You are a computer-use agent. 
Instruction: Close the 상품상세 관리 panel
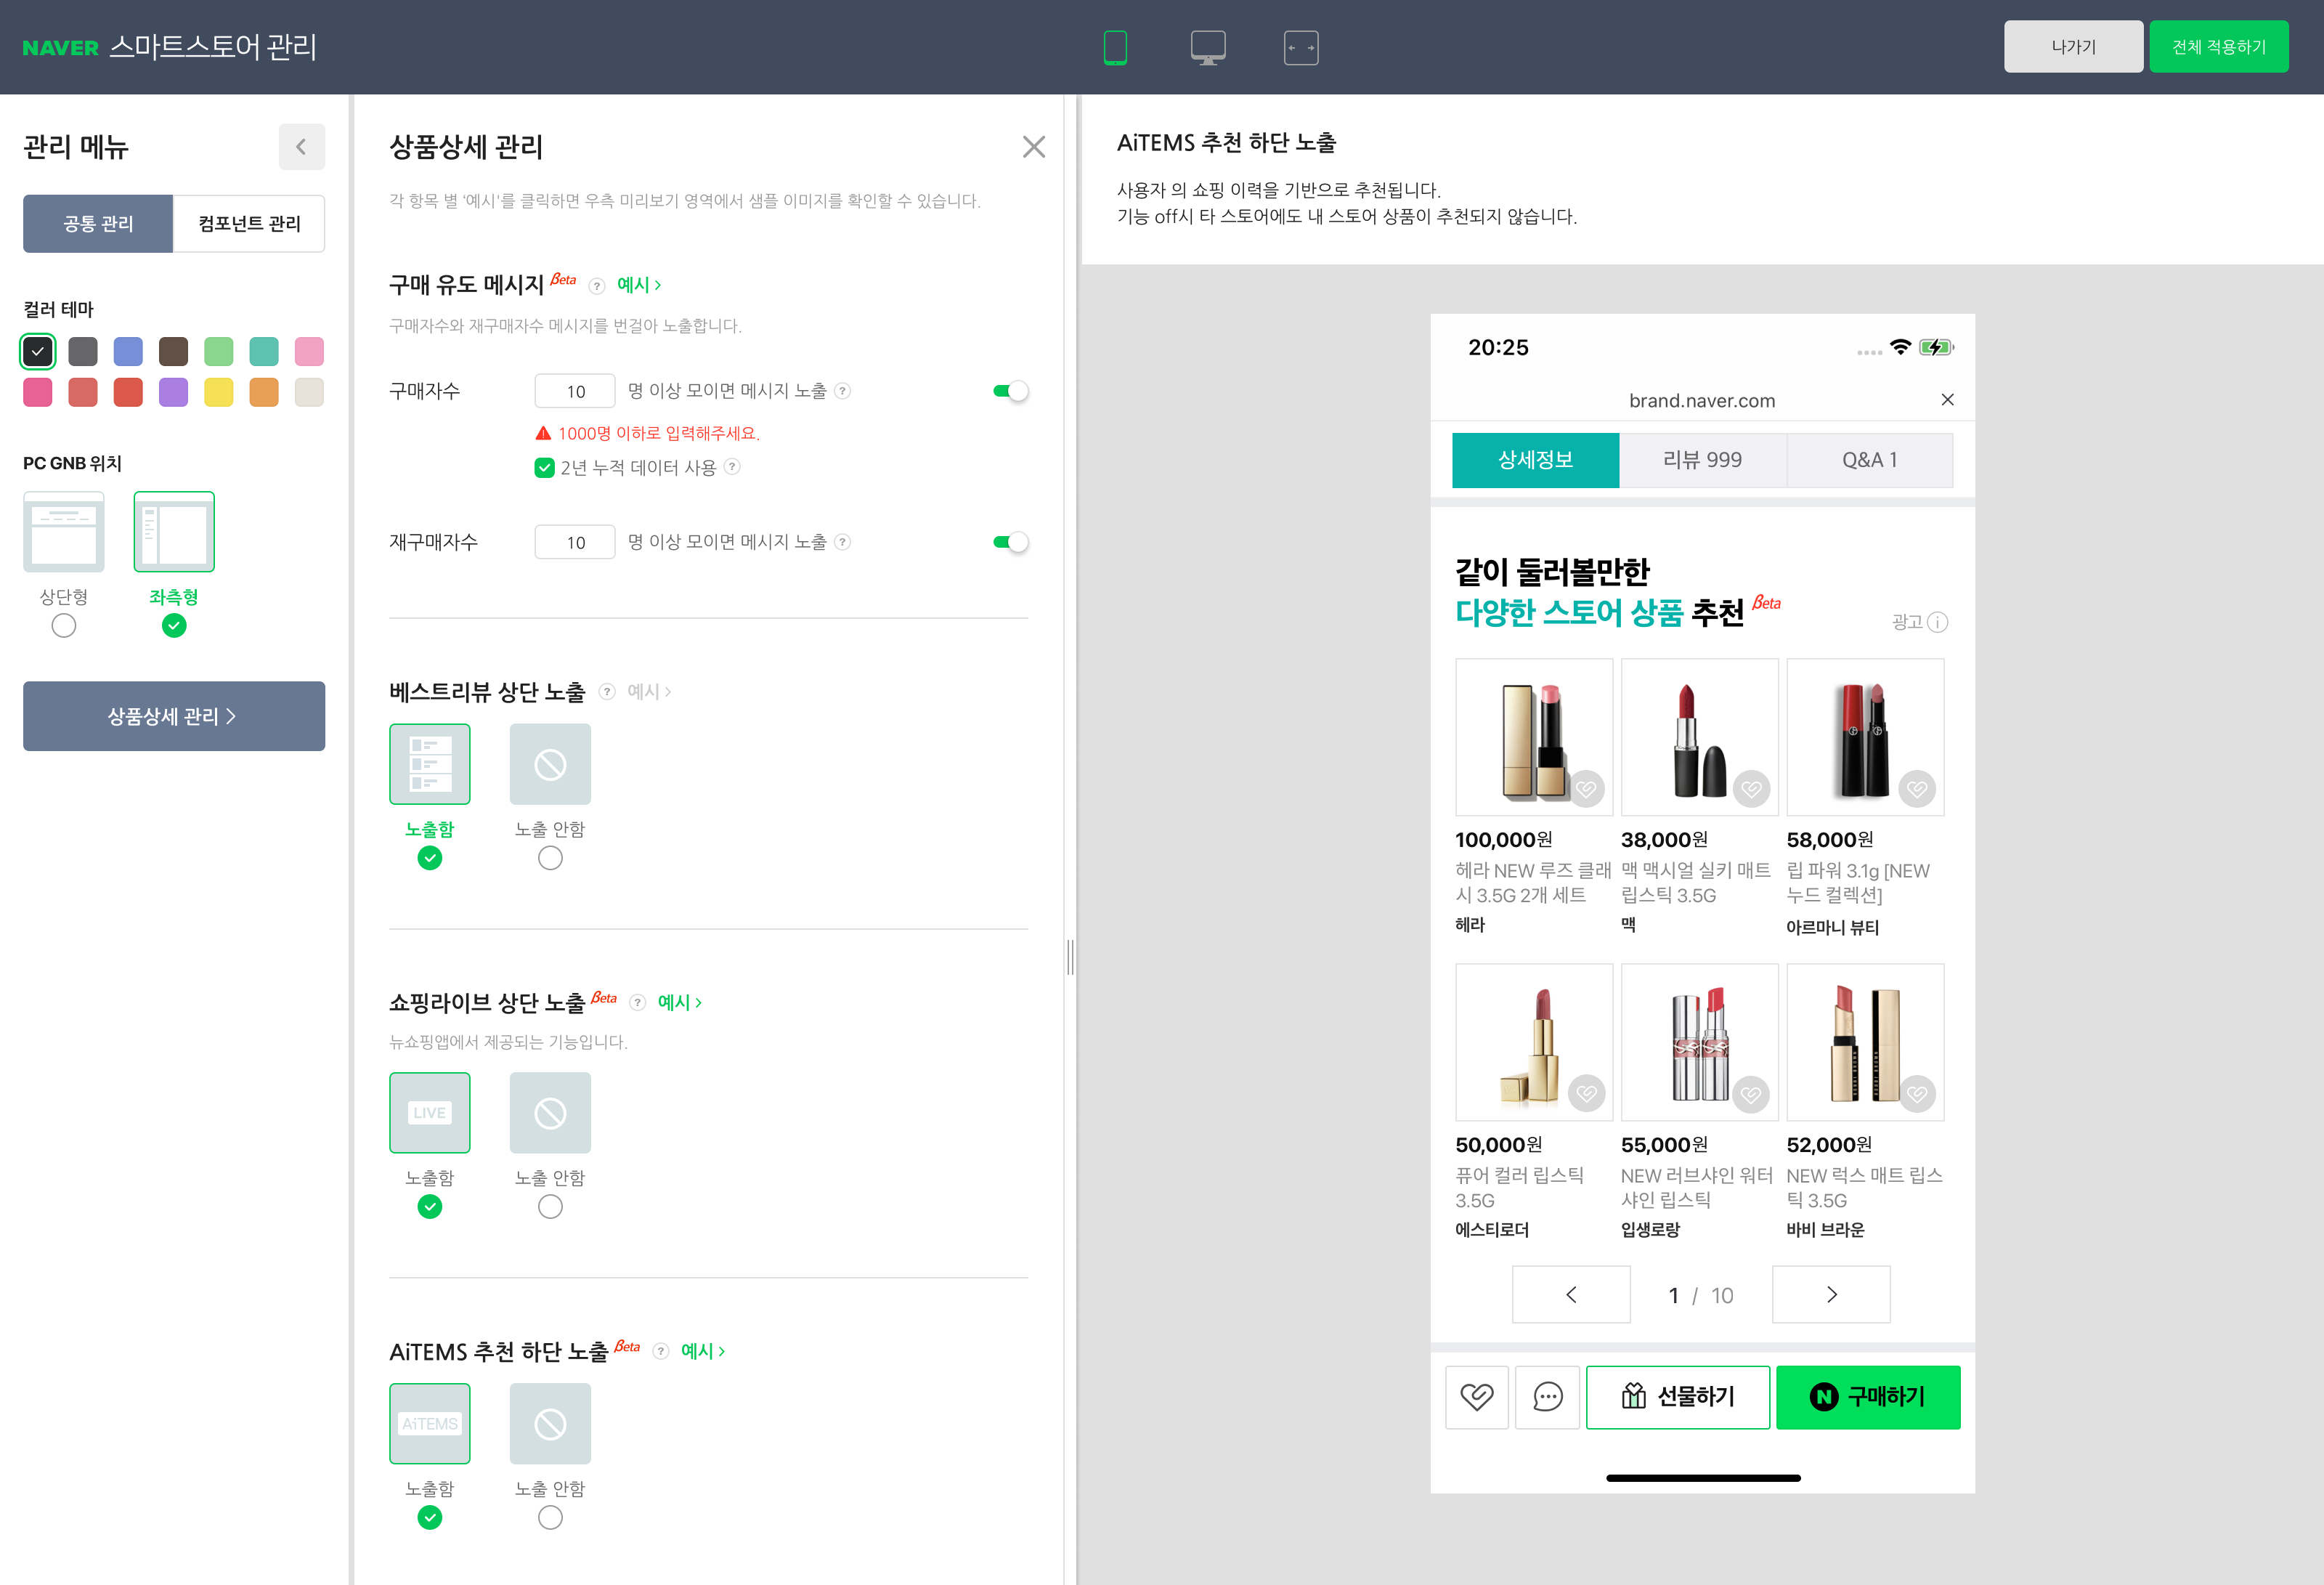point(1034,147)
